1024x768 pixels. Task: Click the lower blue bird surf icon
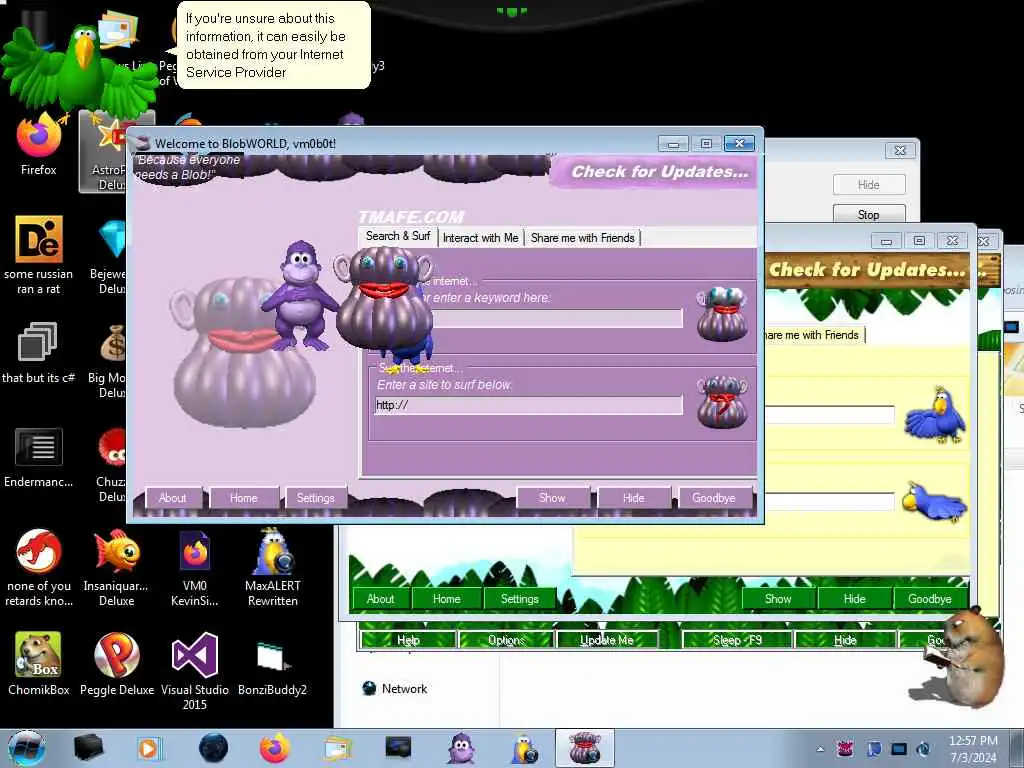(935, 502)
